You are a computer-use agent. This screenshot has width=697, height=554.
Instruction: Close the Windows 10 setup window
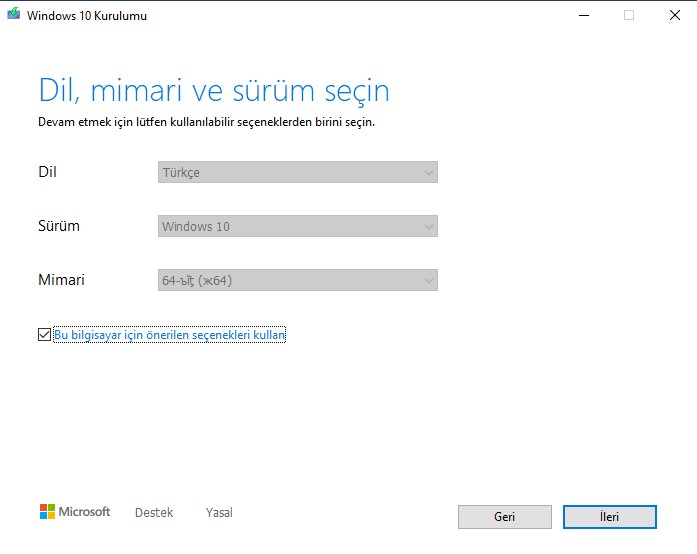tap(673, 15)
